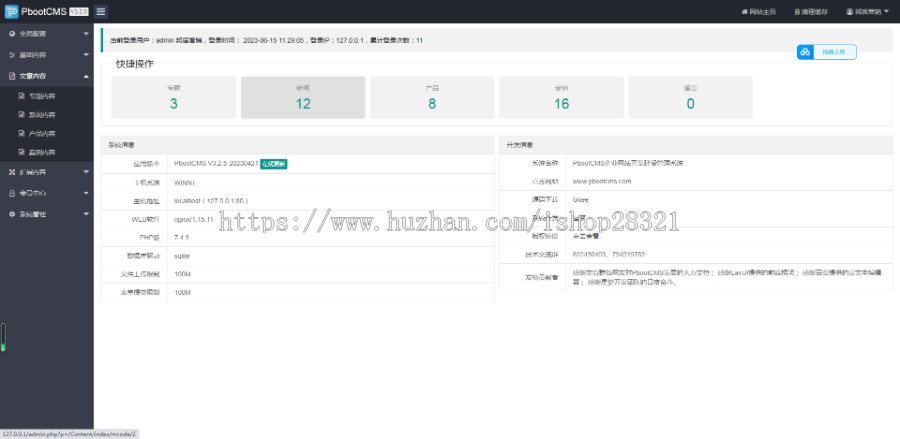This screenshot has width=900, height=439.
Task: Click the lock icon beside 会员中心
Action: pos(12,193)
